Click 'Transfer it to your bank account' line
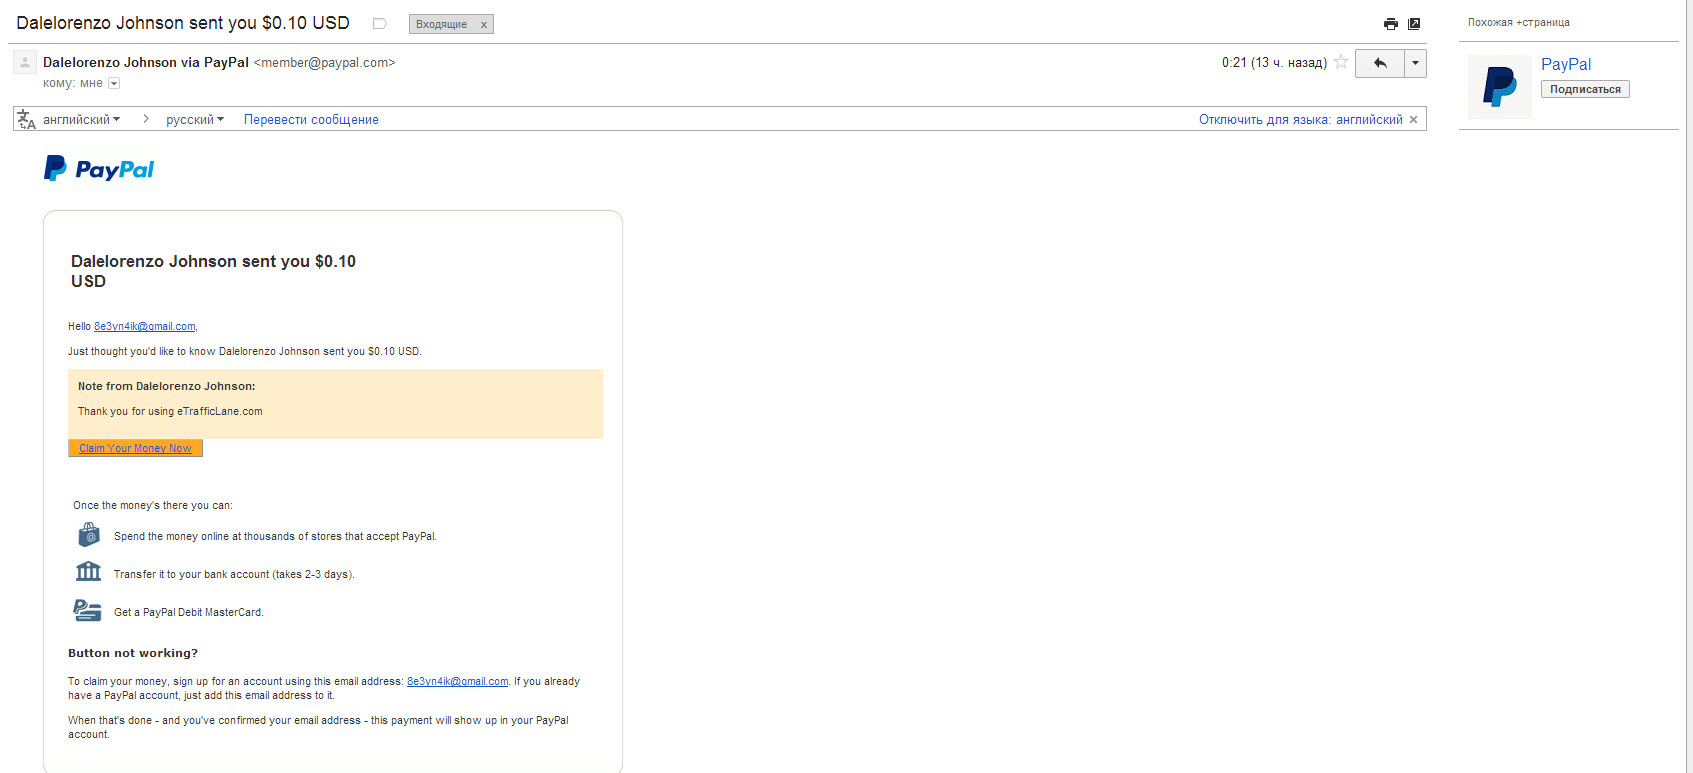 coord(234,575)
